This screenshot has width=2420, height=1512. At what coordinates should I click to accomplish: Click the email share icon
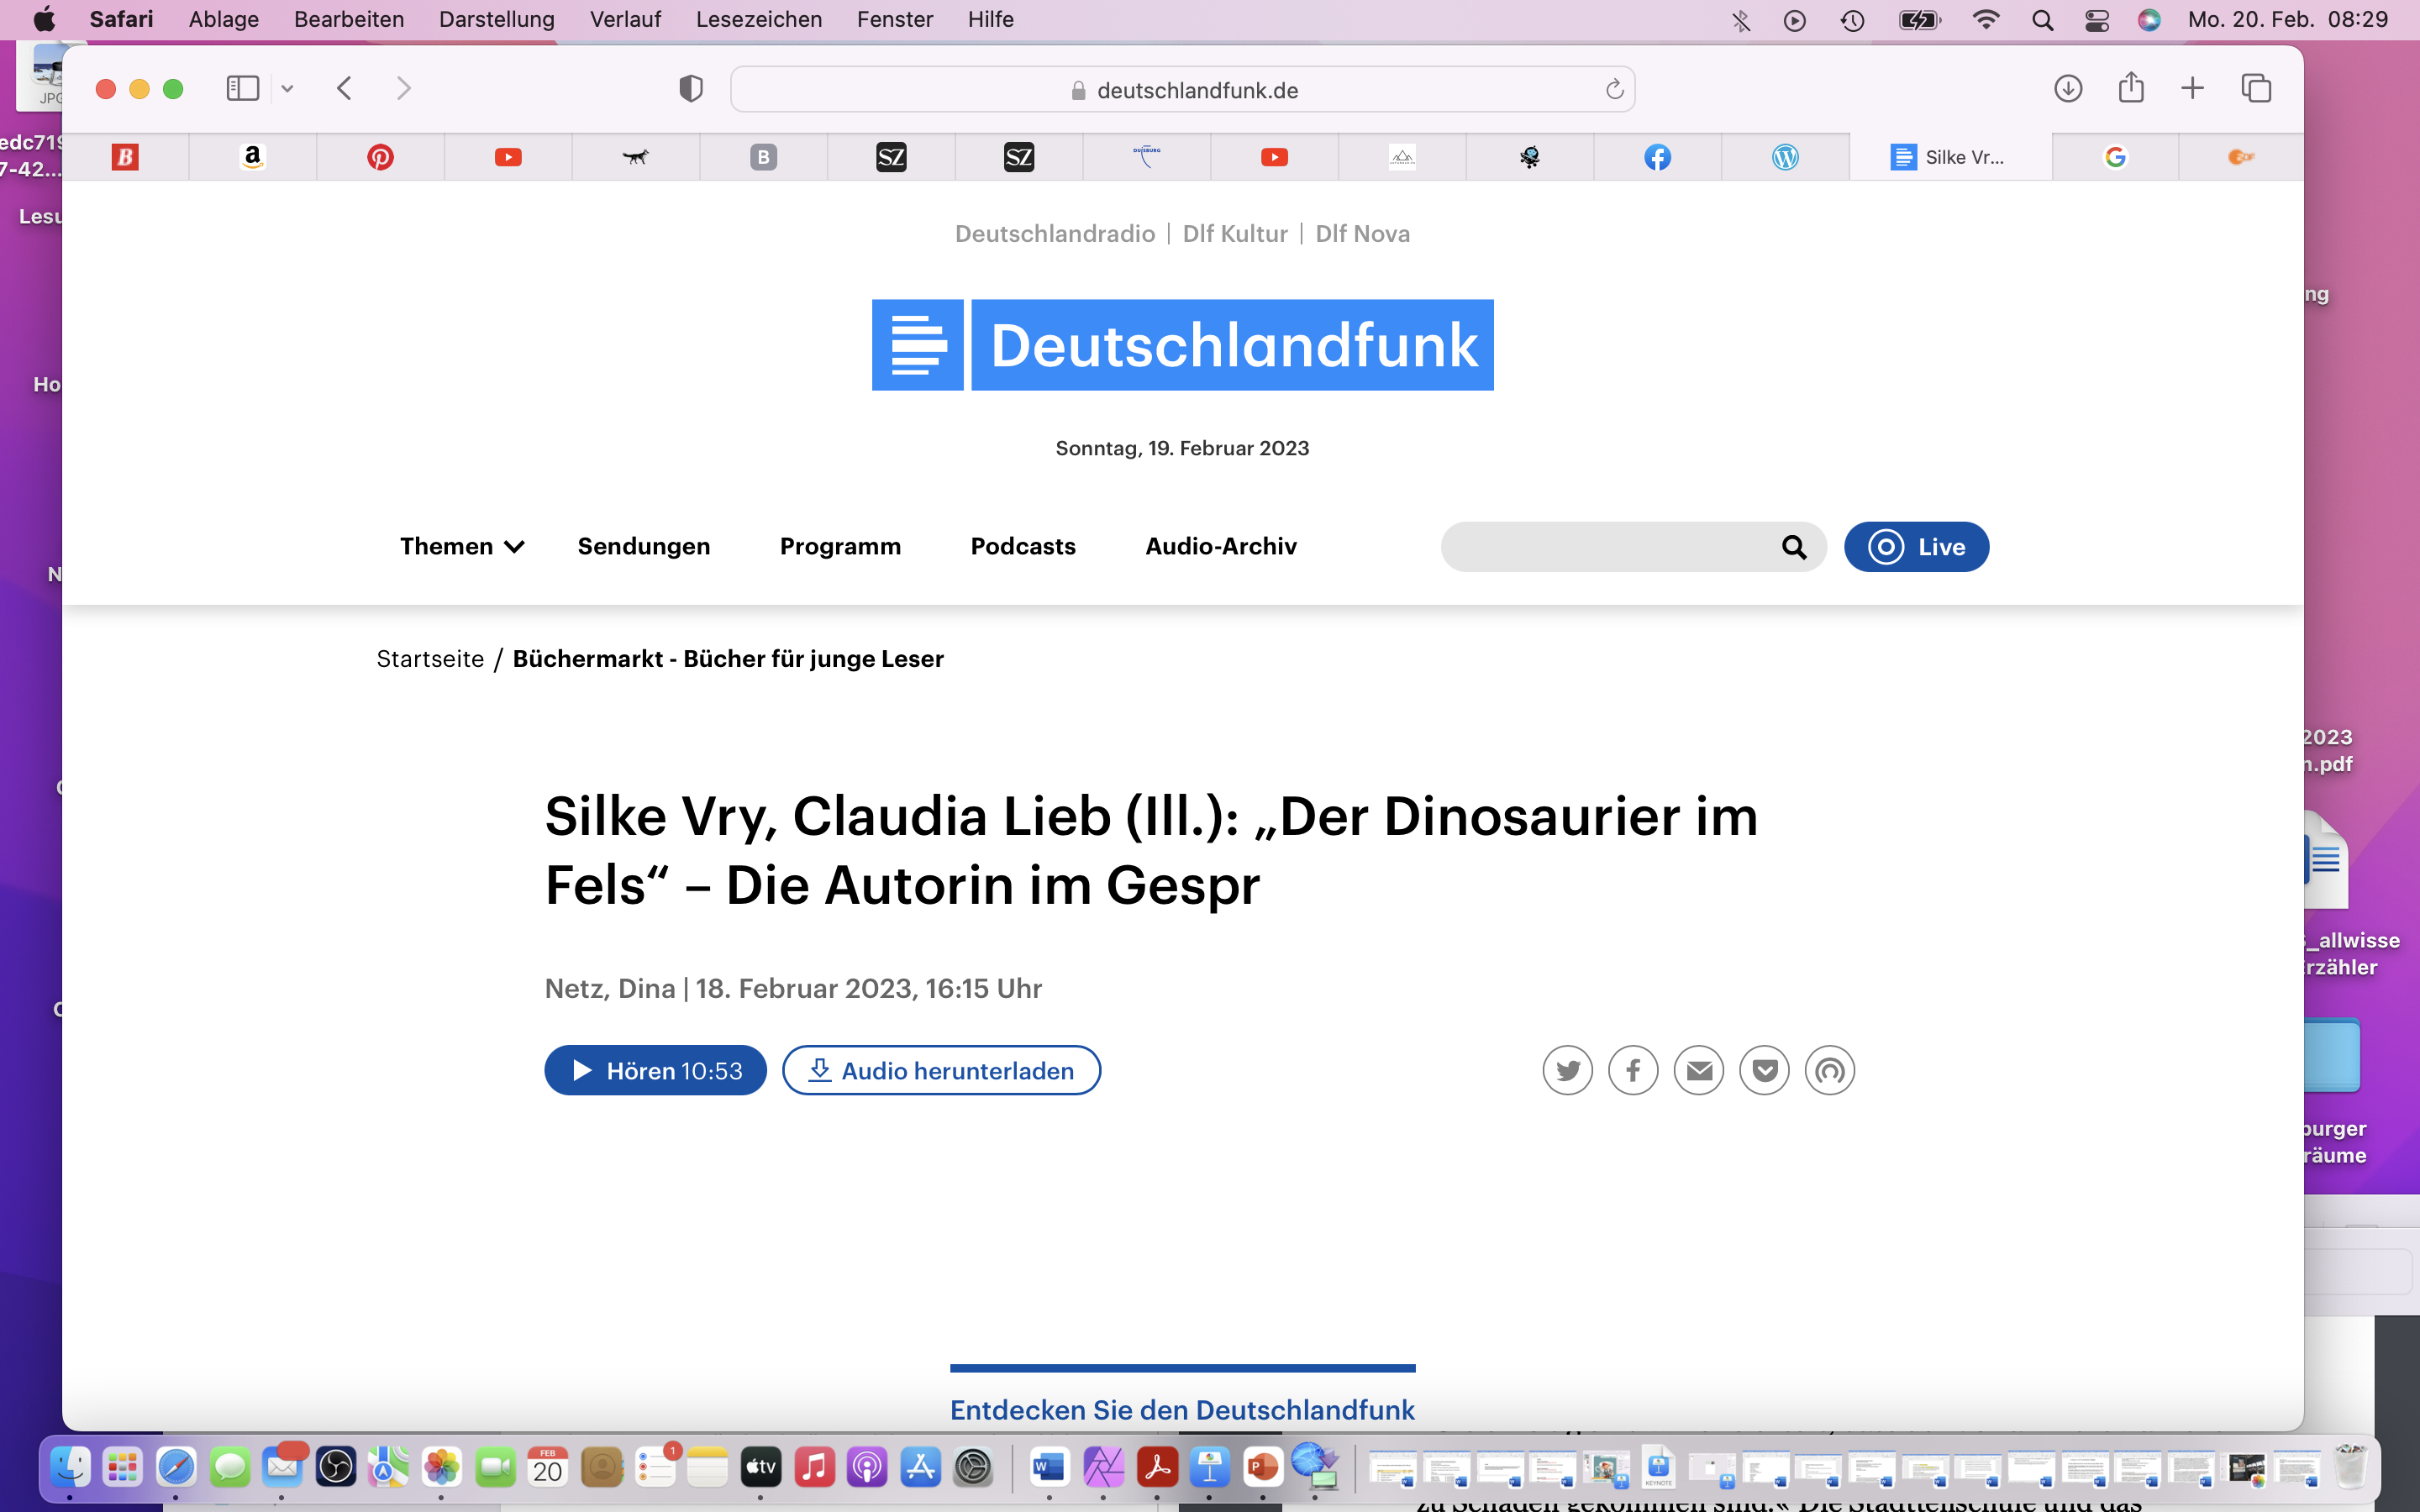tap(1698, 1071)
